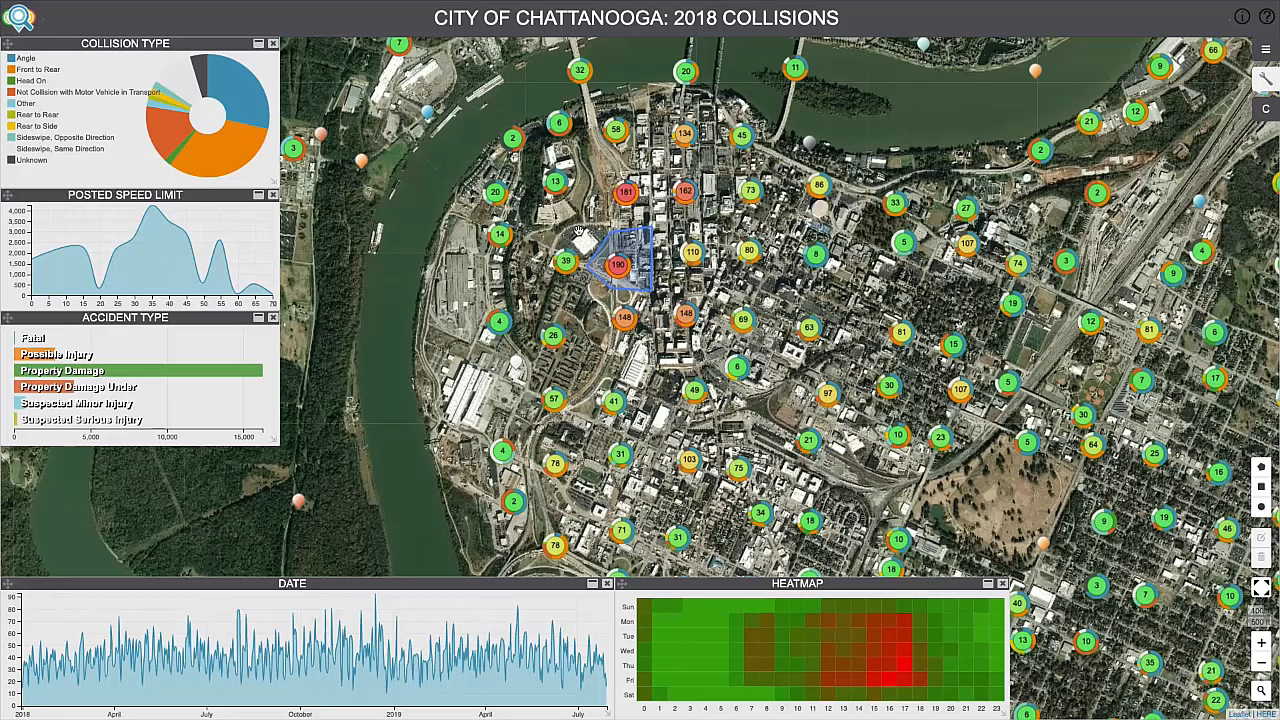
Task: Click the C basemap button
Action: click(1266, 108)
